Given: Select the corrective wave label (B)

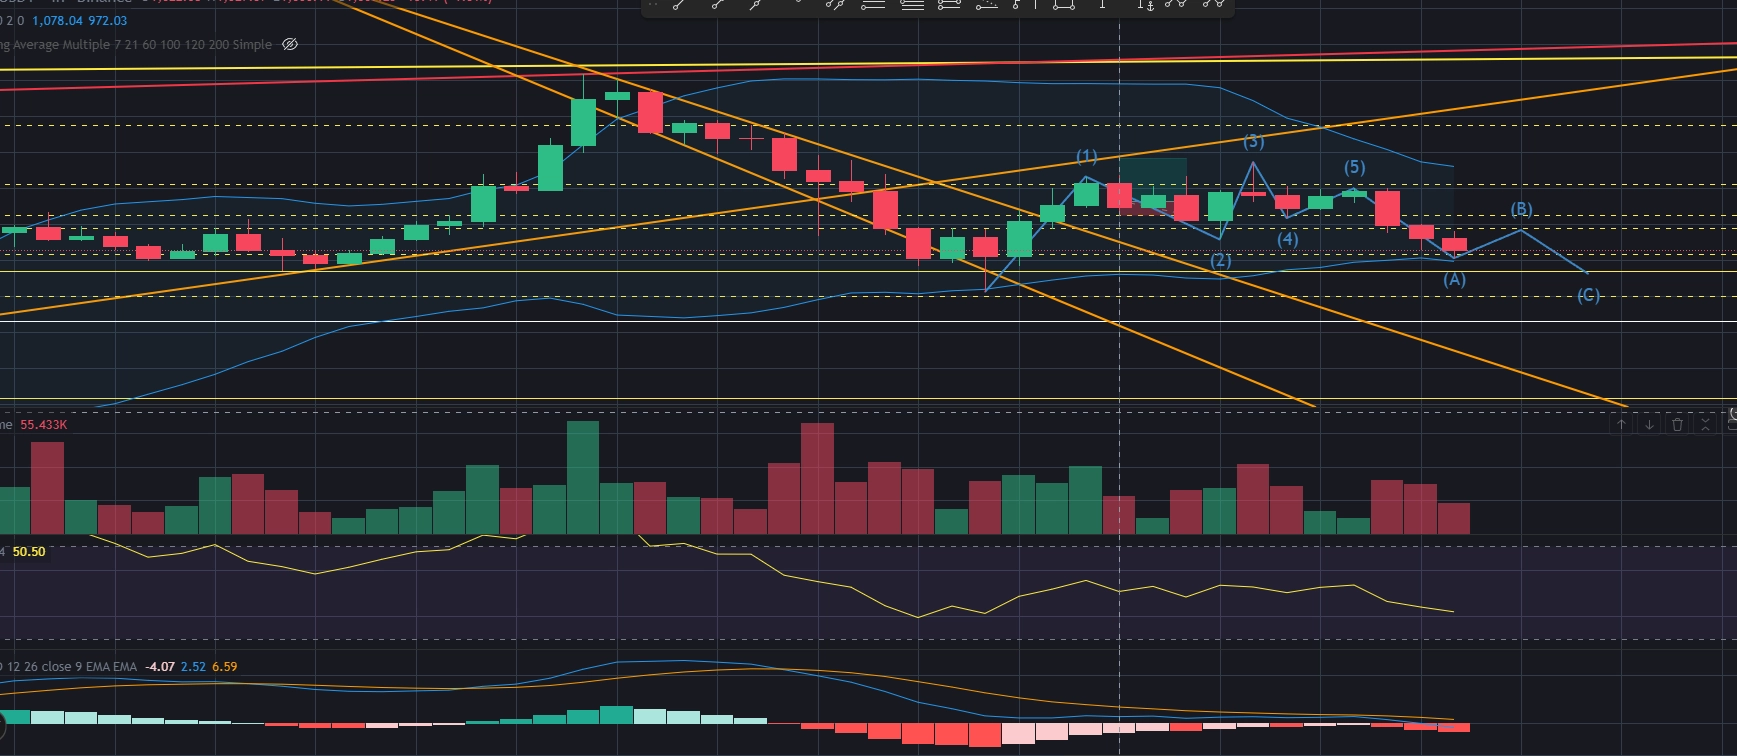Looking at the screenshot, I should pos(1521,209).
